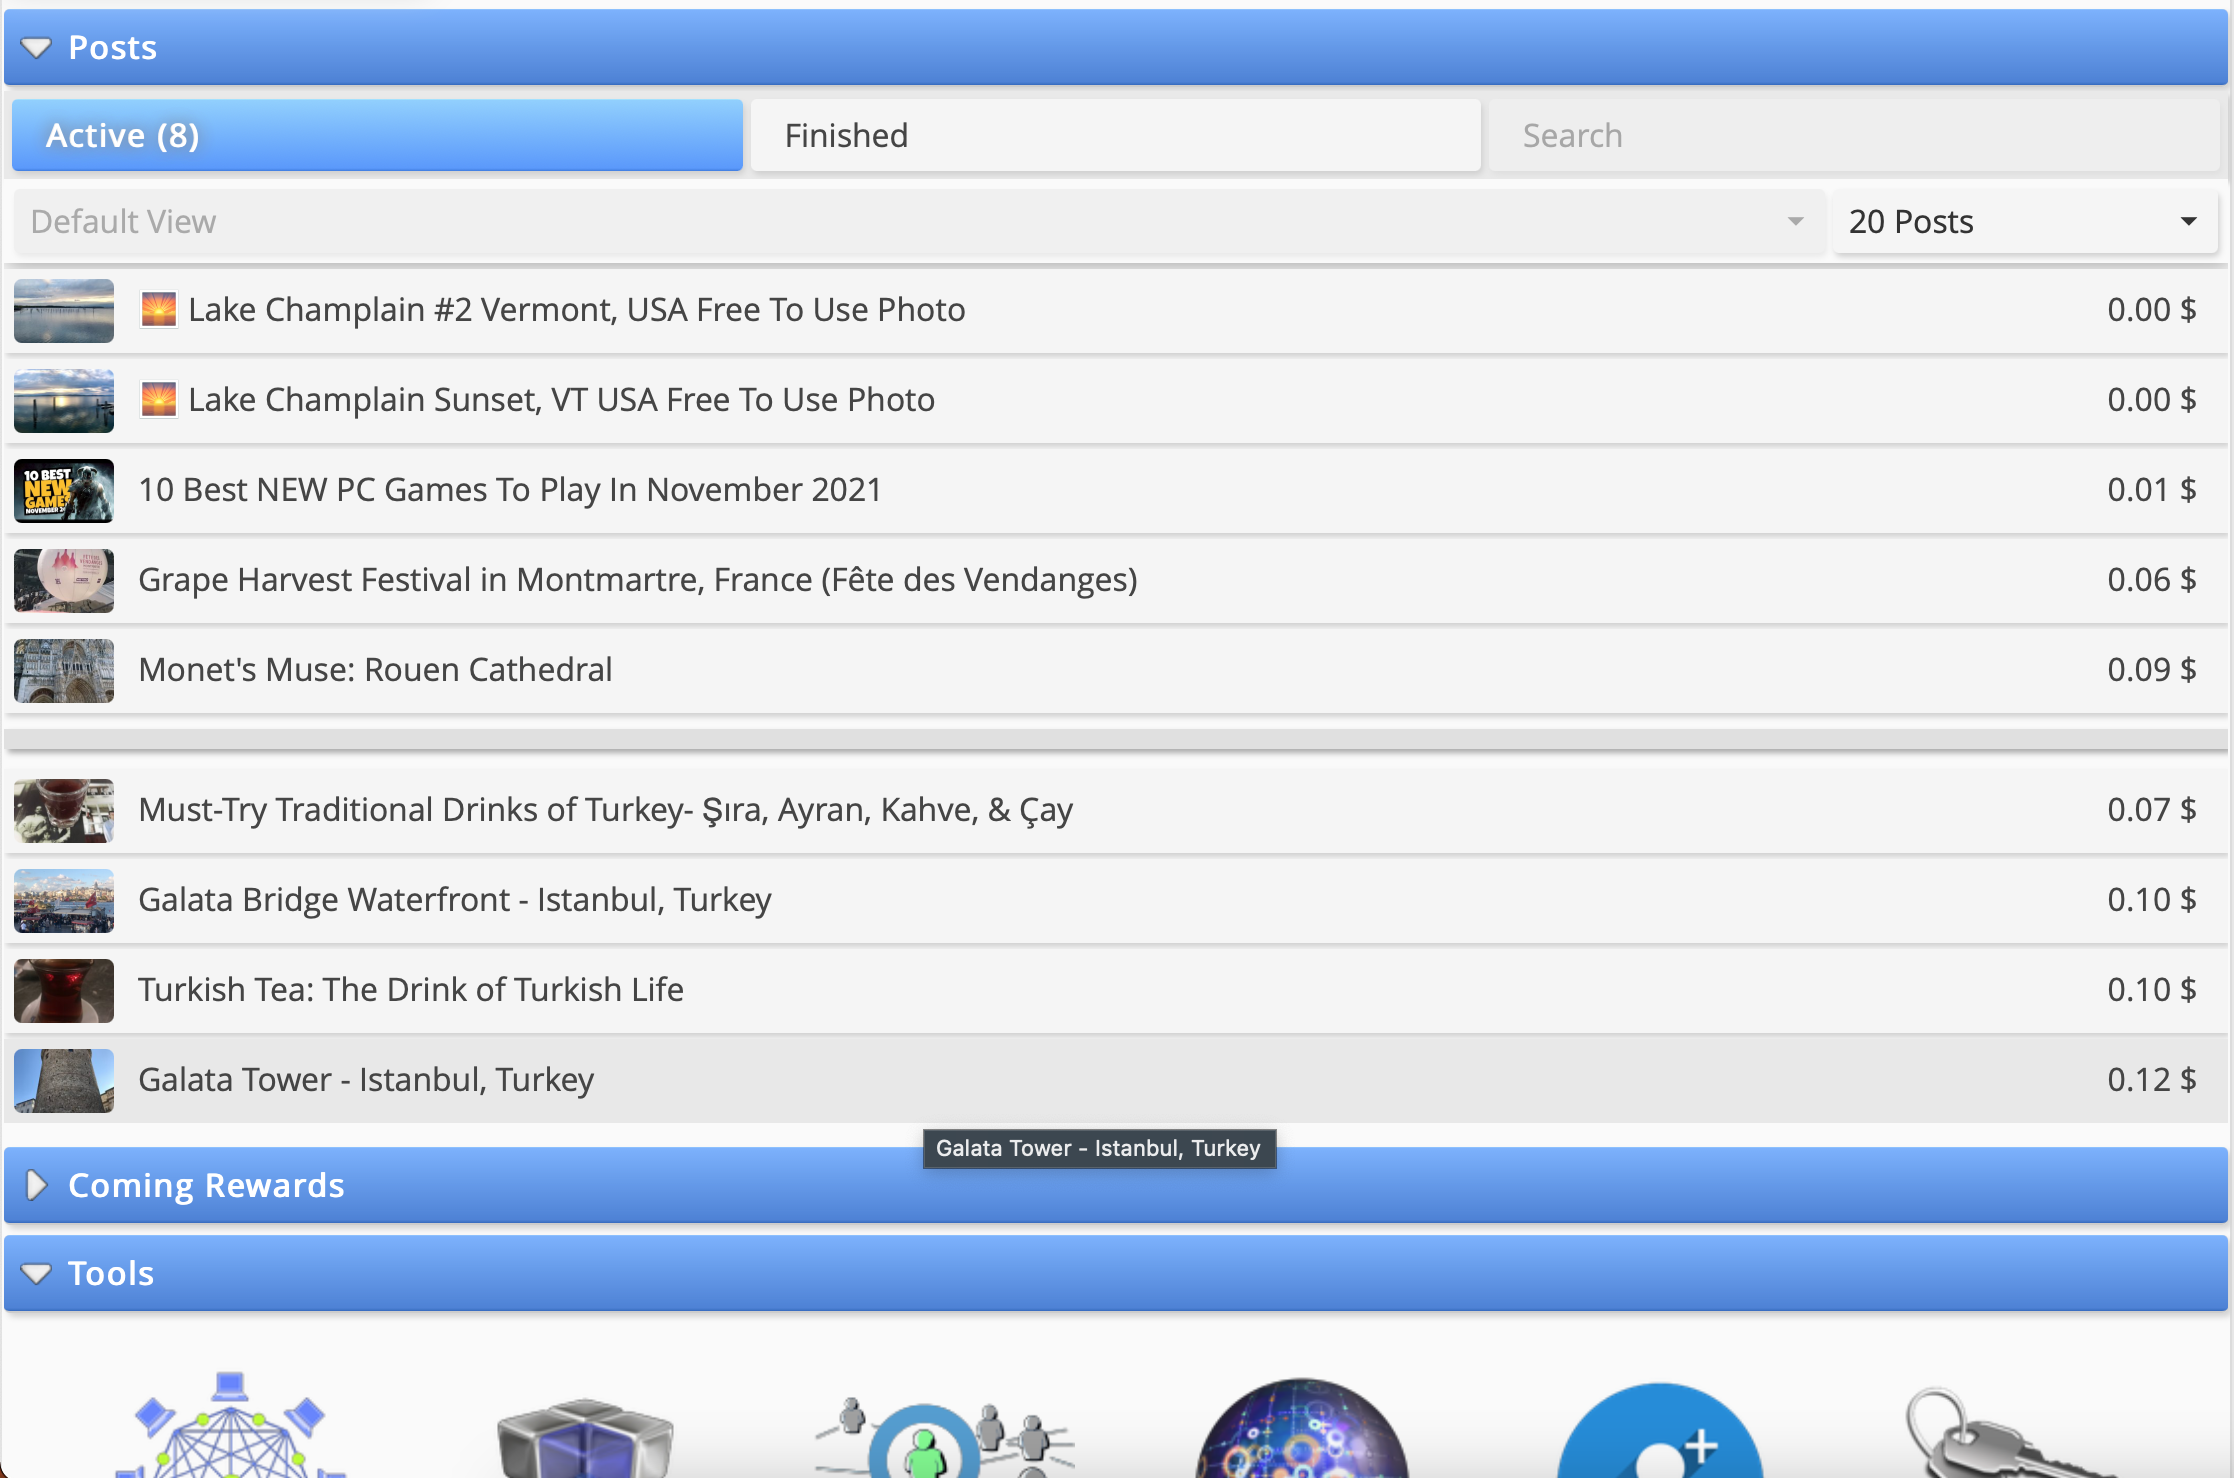
Task: Open the 20 Posts dropdown
Action: [2024, 222]
